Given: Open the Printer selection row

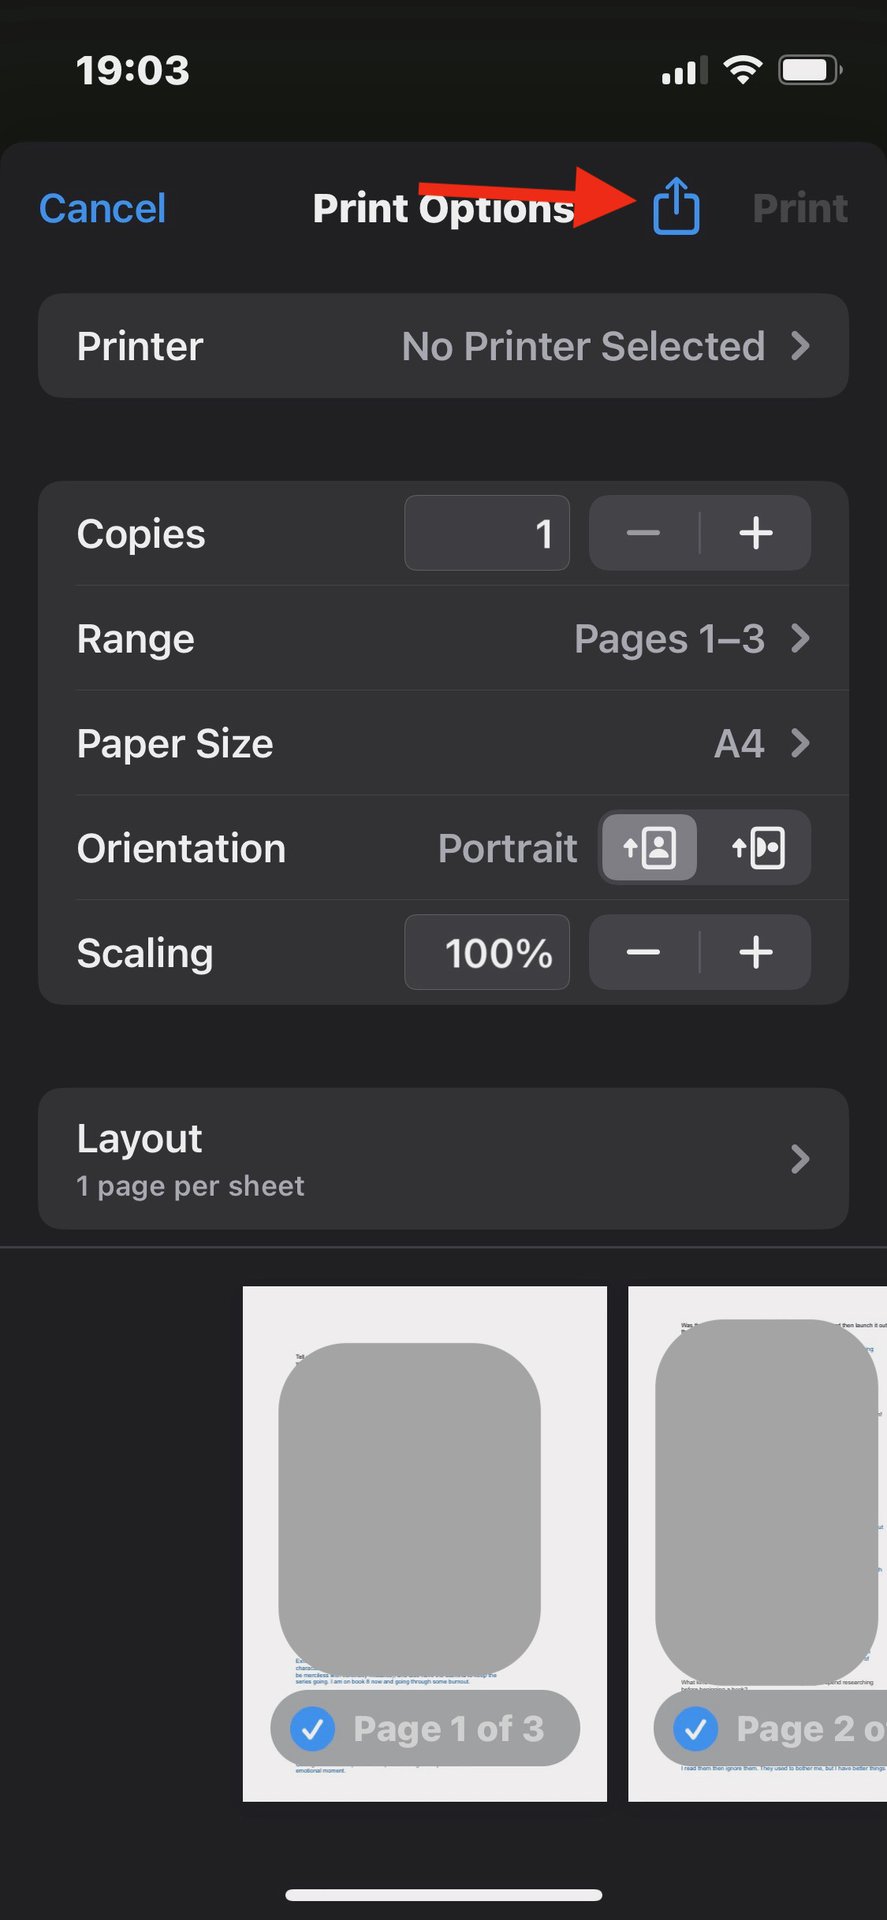Looking at the screenshot, I should pos(443,346).
